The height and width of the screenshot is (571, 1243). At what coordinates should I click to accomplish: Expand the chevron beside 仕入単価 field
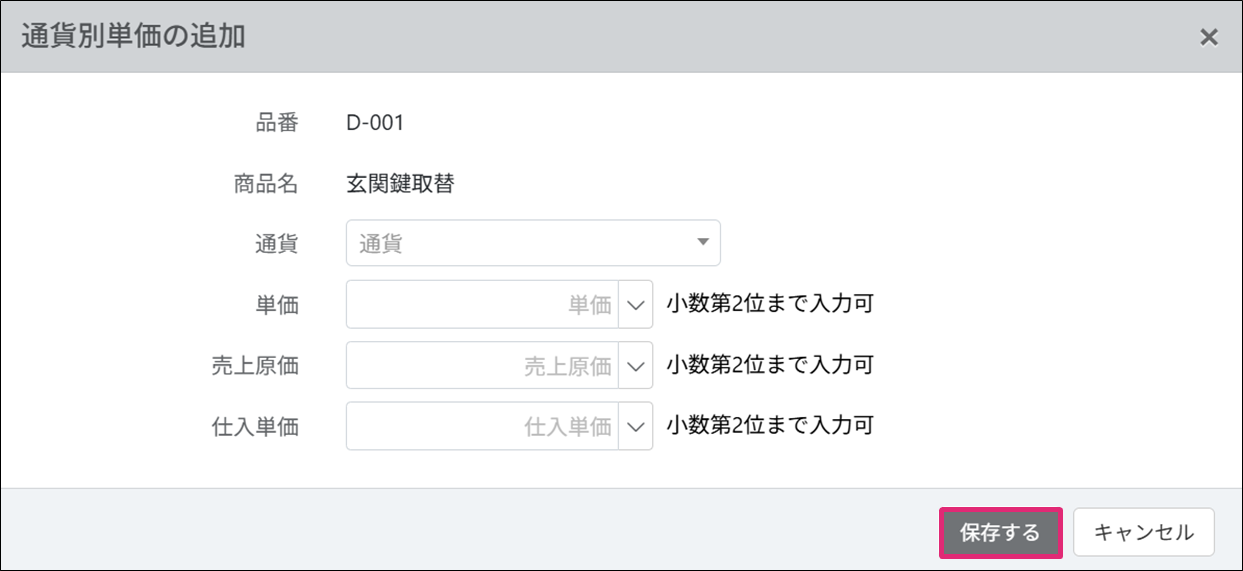636,427
